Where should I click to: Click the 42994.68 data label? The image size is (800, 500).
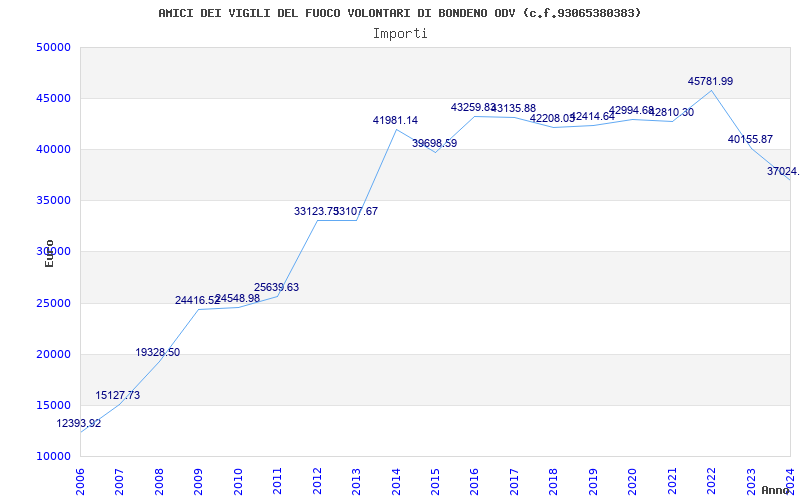point(632,110)
